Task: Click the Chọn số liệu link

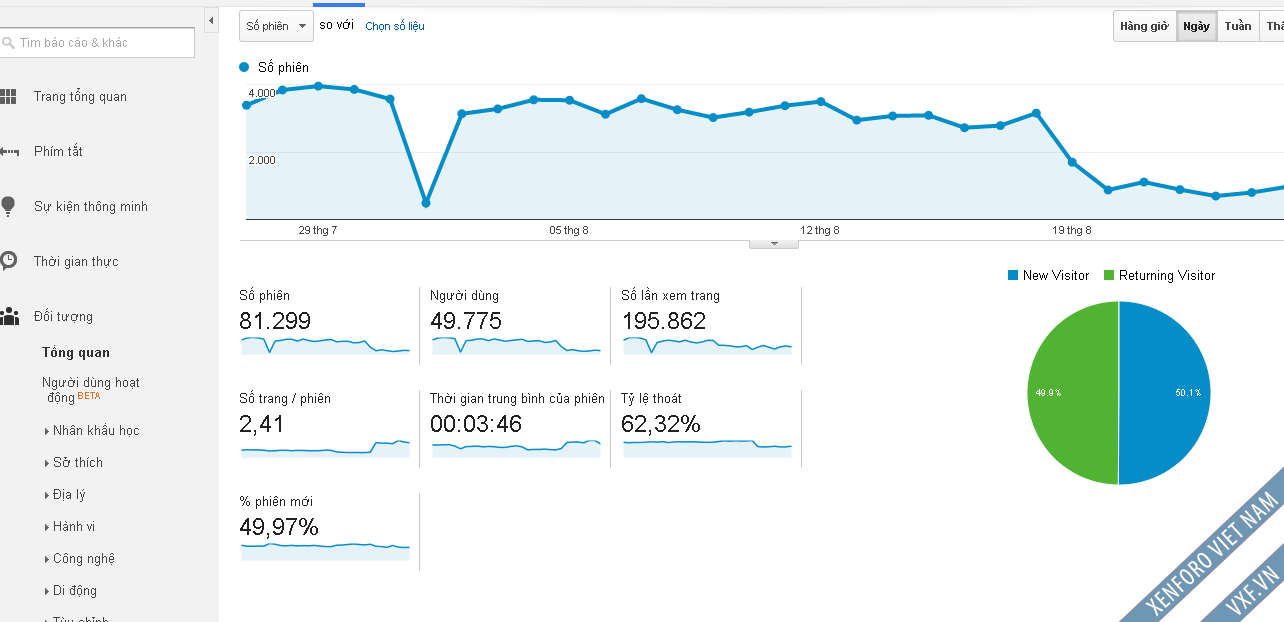Action: pos(395,26)
